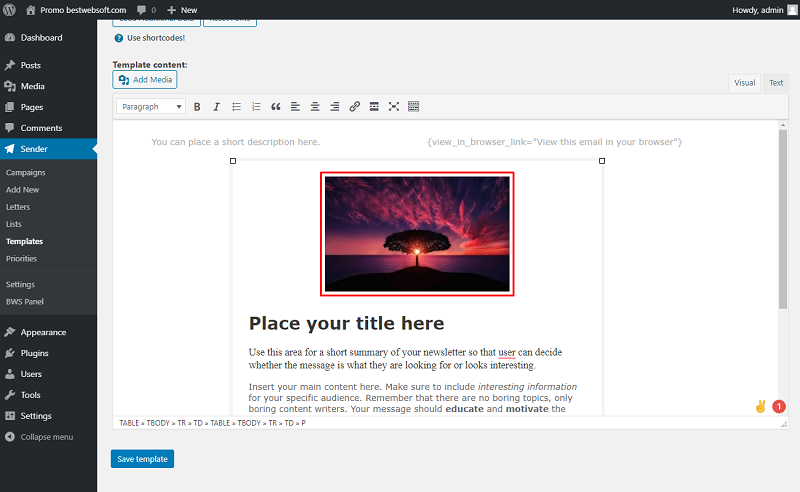
Task: Go to Sender Lists
Action: [13, 224]
